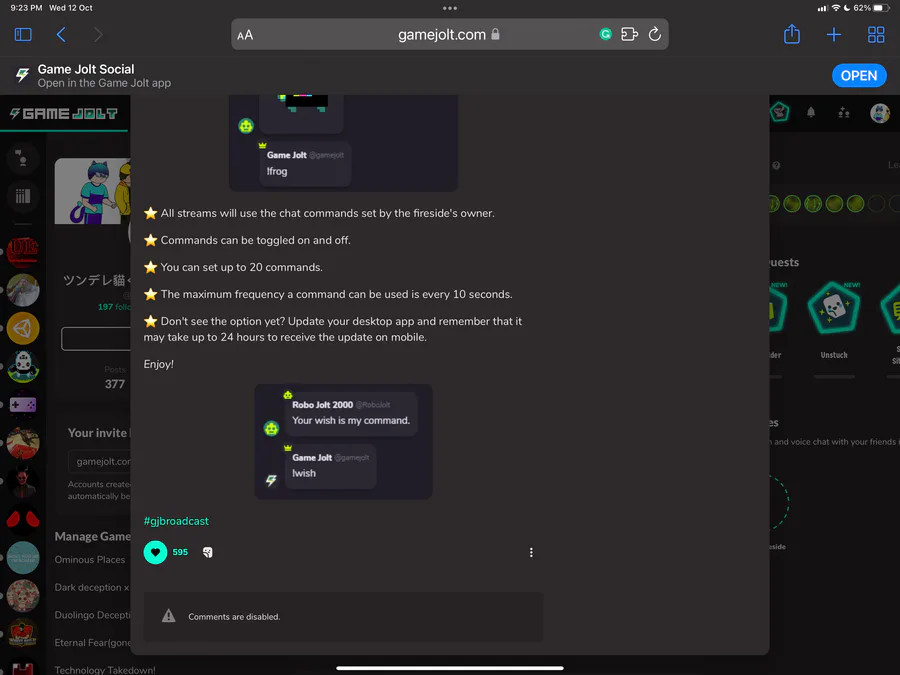Image resolution: width=900 pixels, height=675 pixels.
Task: Open the user avatar menu
Action: (879, 113)
